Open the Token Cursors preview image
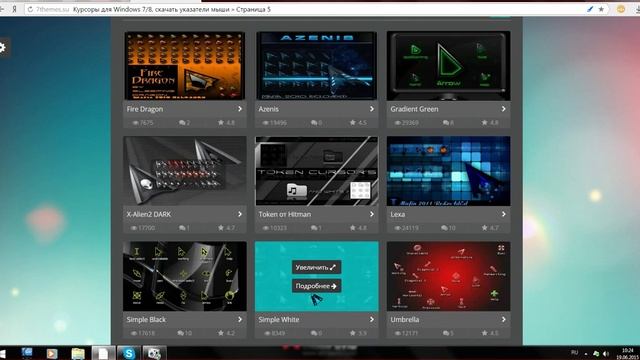 pos(316,171)
